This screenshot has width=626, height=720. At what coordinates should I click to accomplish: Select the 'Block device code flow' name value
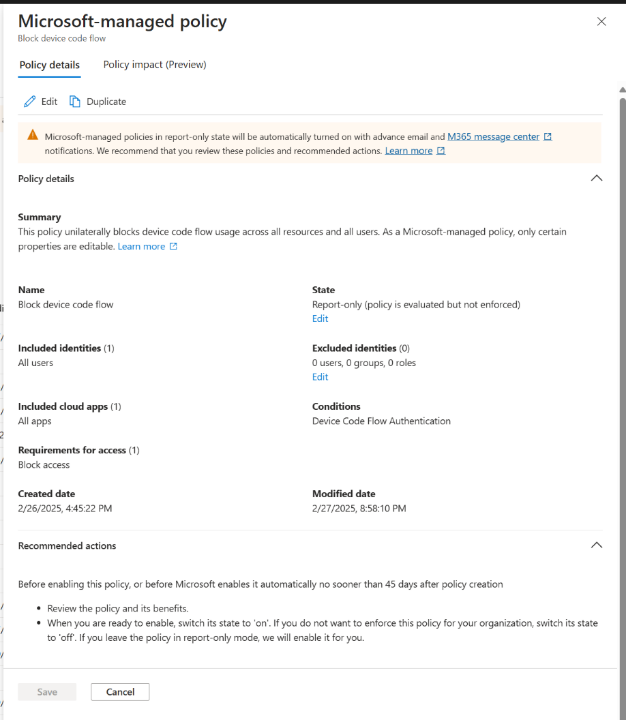click(66, 304)
